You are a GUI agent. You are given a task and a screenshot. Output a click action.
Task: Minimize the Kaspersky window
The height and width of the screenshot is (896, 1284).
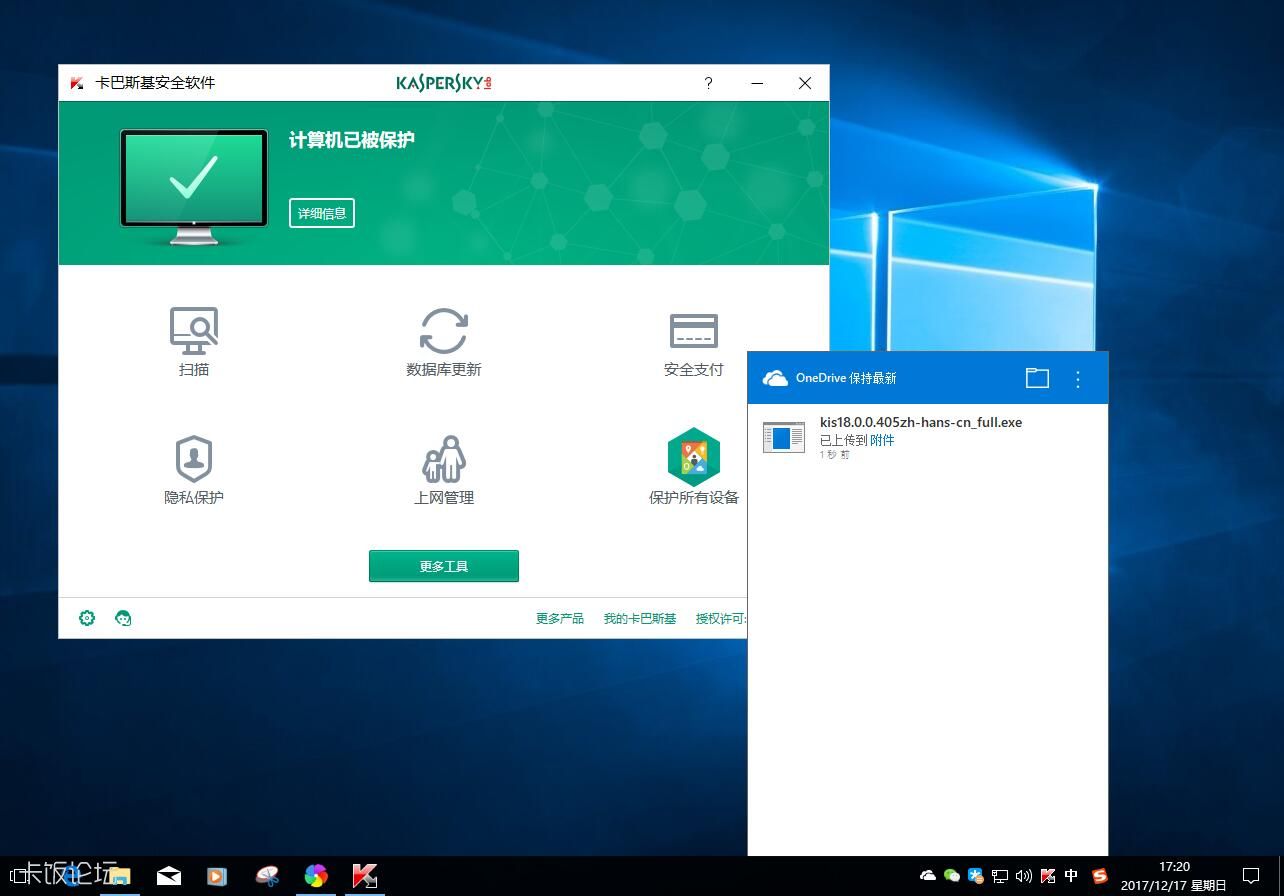(757, 83)
